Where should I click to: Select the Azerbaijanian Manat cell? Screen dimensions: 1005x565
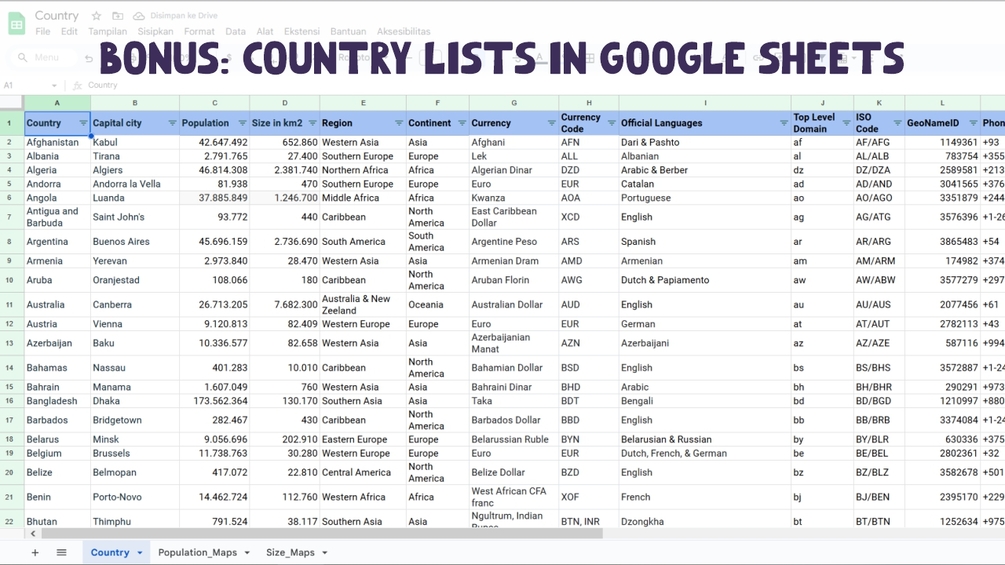pyautogui.click(x=514, y=343)
